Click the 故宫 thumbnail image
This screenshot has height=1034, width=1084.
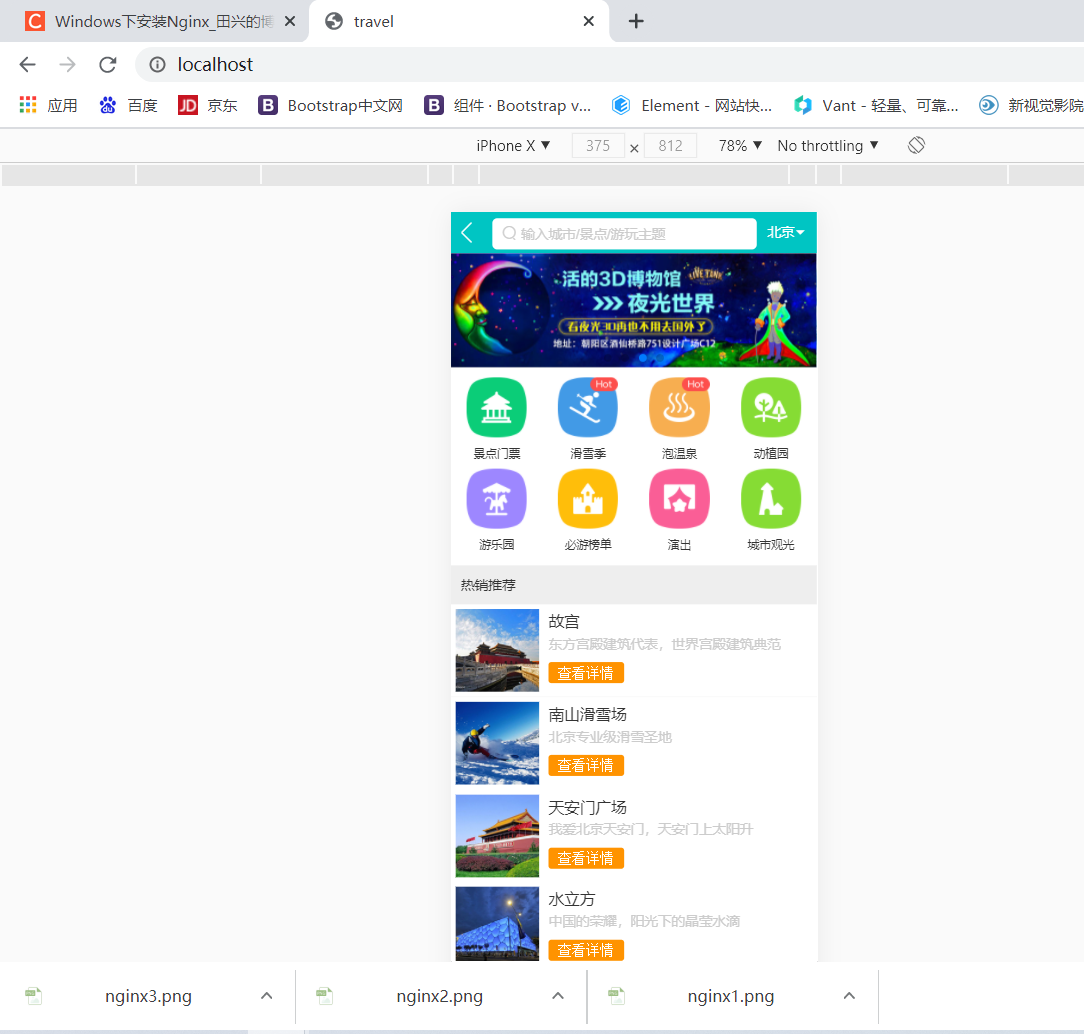coord(497,650)
